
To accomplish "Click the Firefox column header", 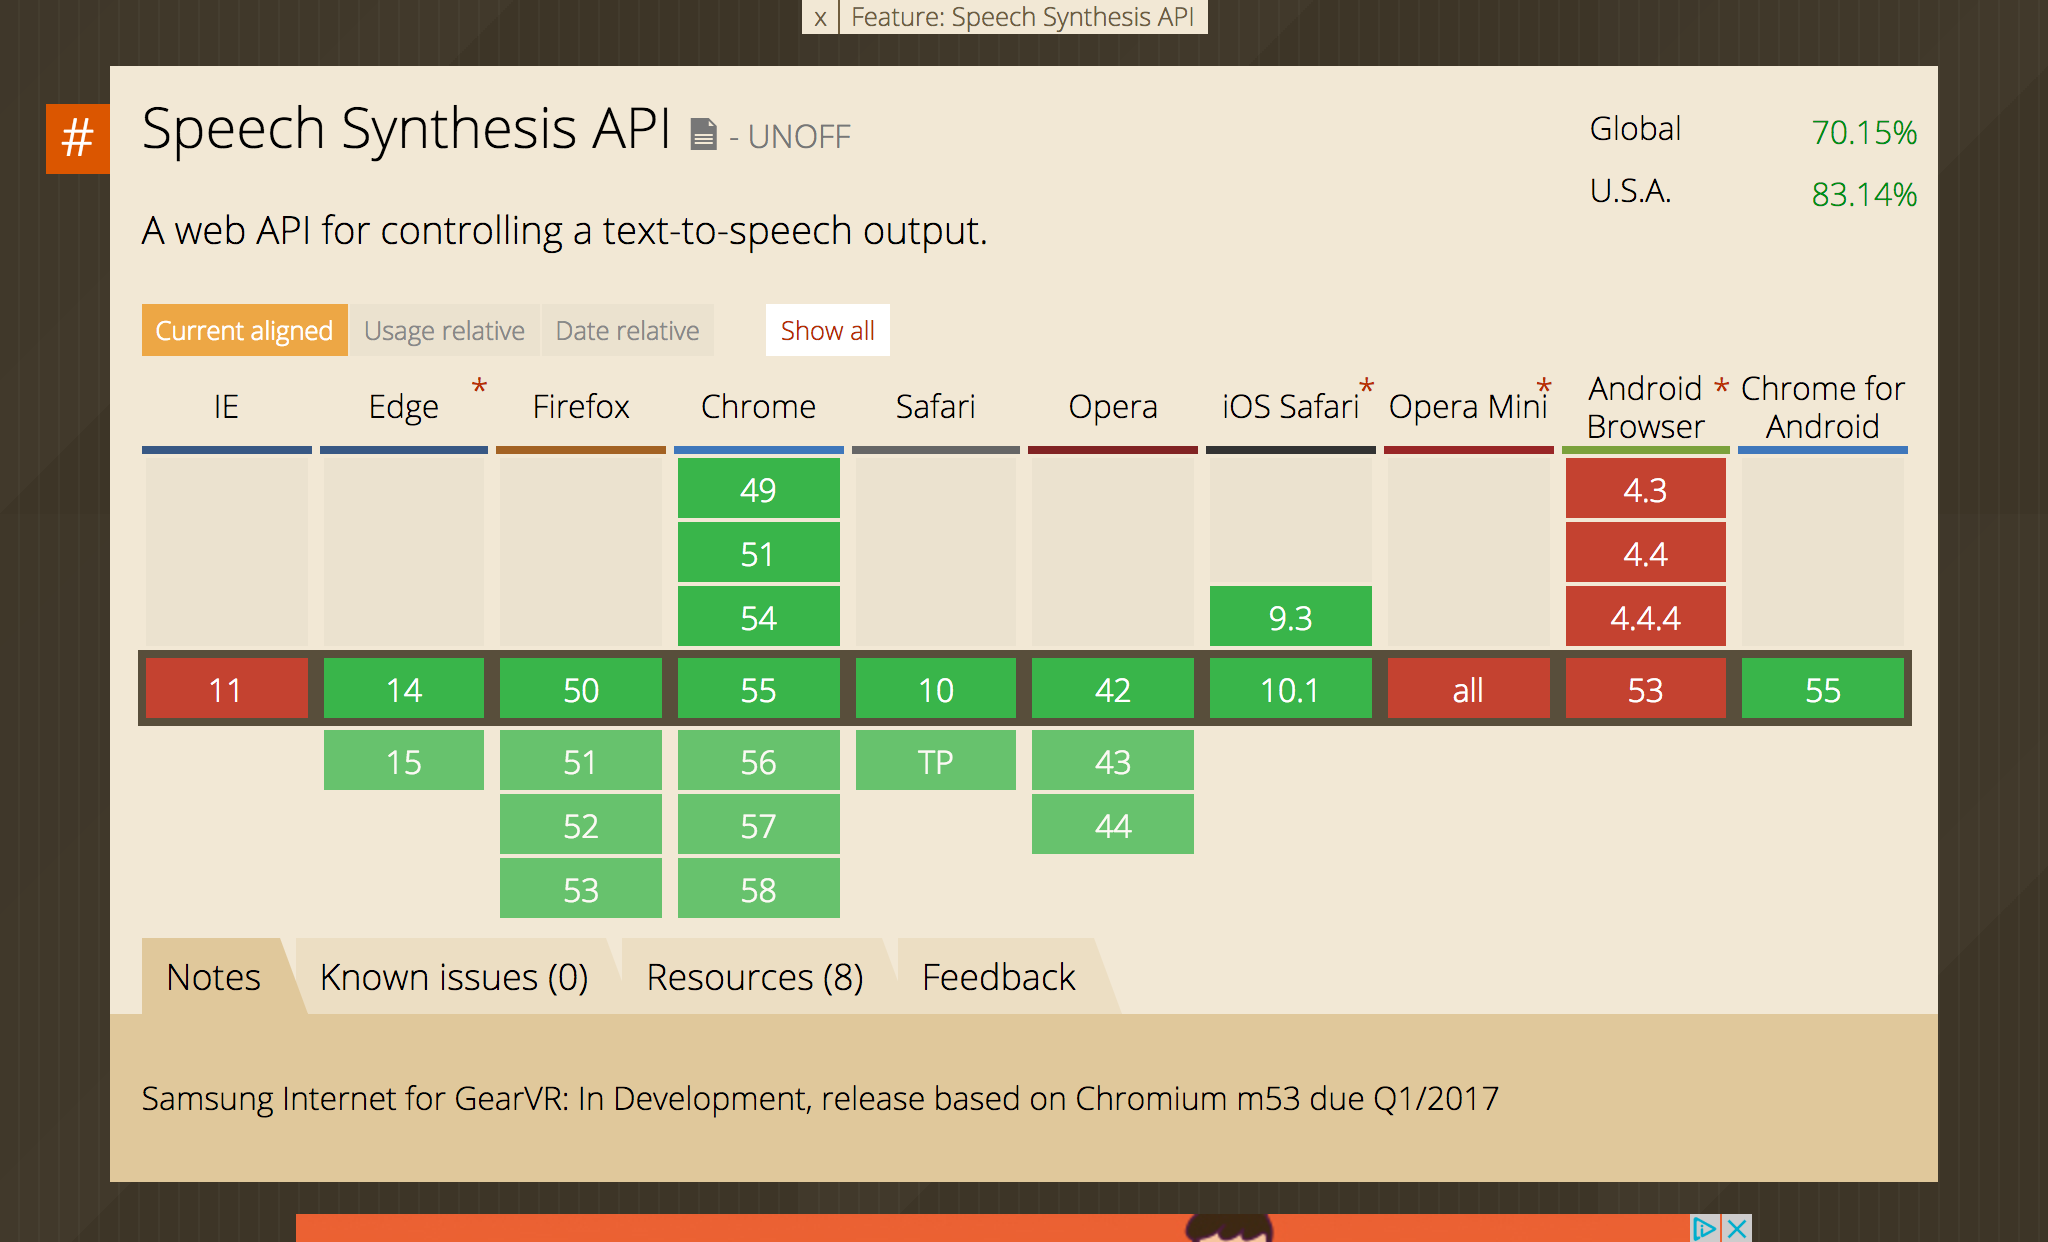I will [581, 407].
